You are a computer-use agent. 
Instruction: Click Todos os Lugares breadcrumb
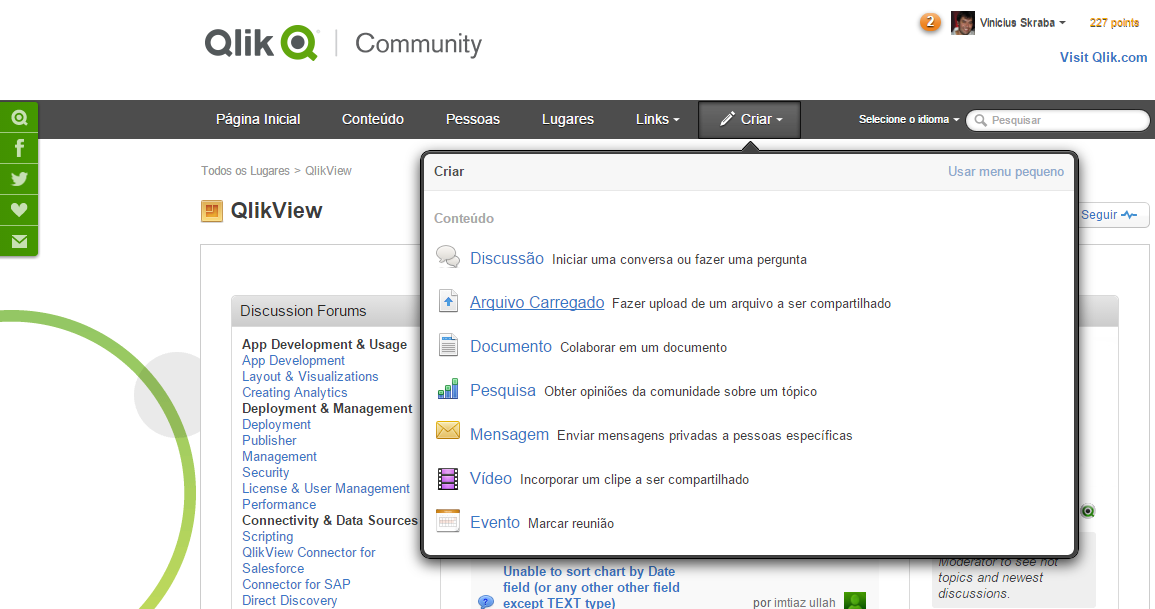tap(245, 171)
